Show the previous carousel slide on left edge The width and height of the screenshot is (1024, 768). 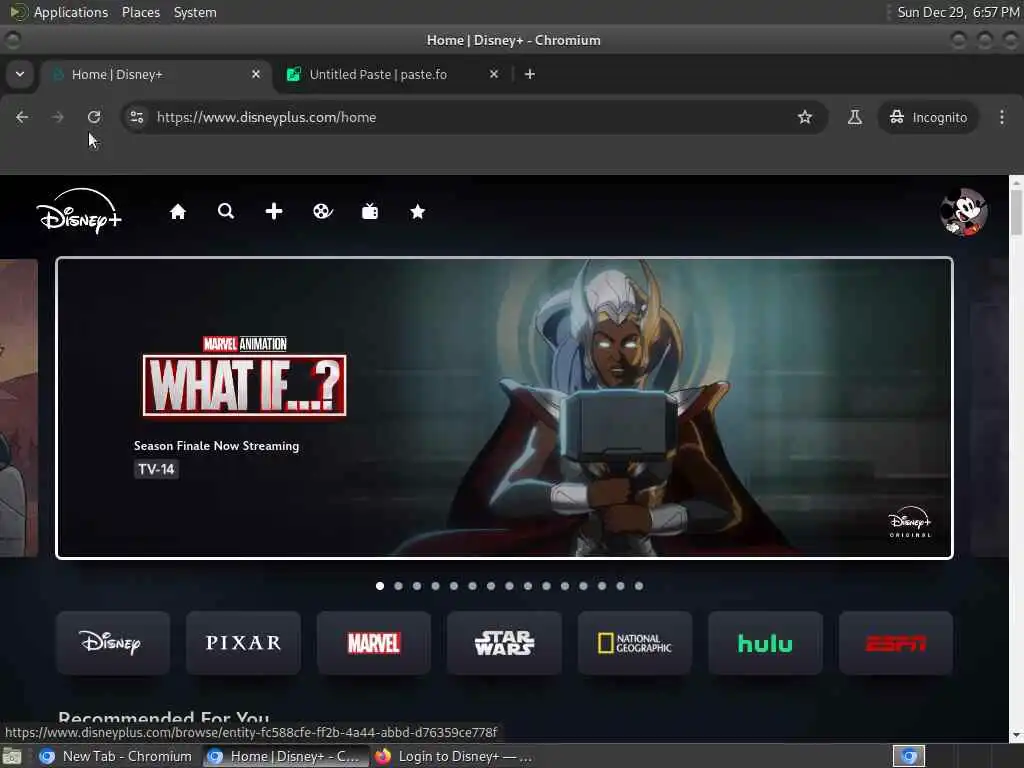(x=18, y=408)
